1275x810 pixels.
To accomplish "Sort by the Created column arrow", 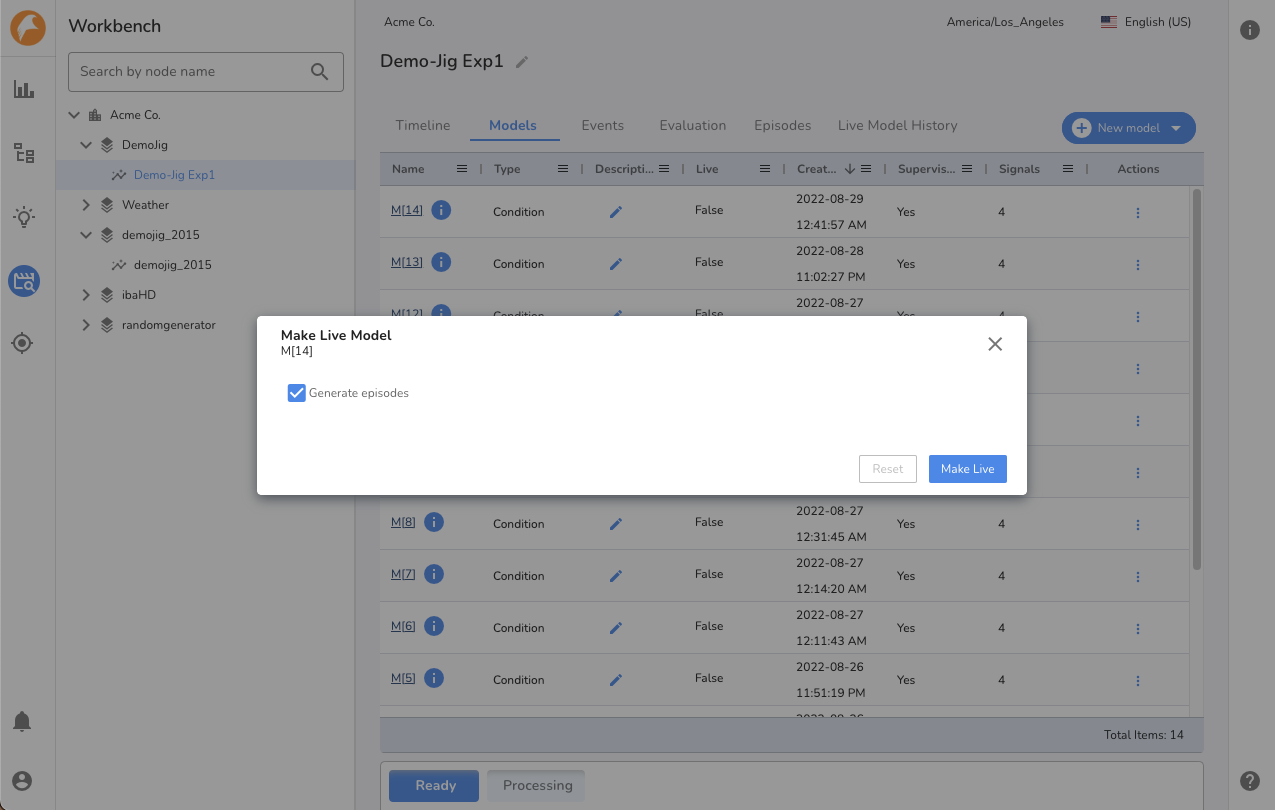I will 850,169.
